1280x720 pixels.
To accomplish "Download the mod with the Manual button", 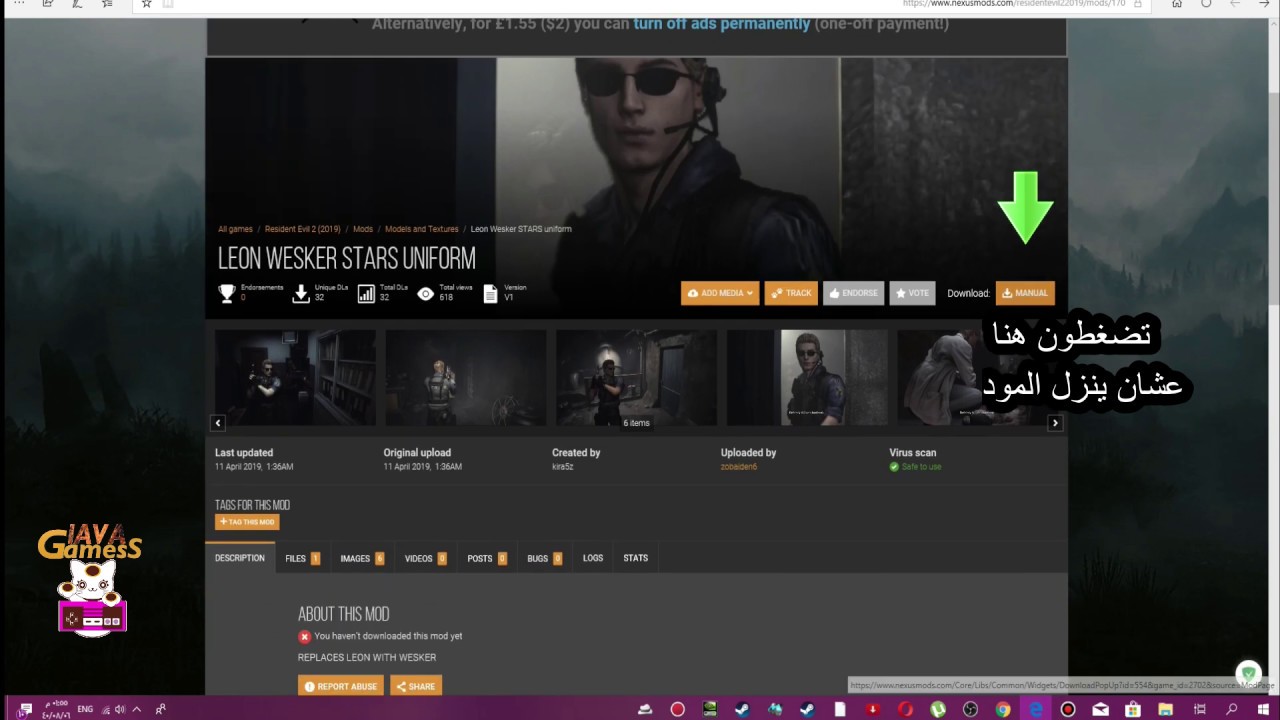I will [1025, 293].
